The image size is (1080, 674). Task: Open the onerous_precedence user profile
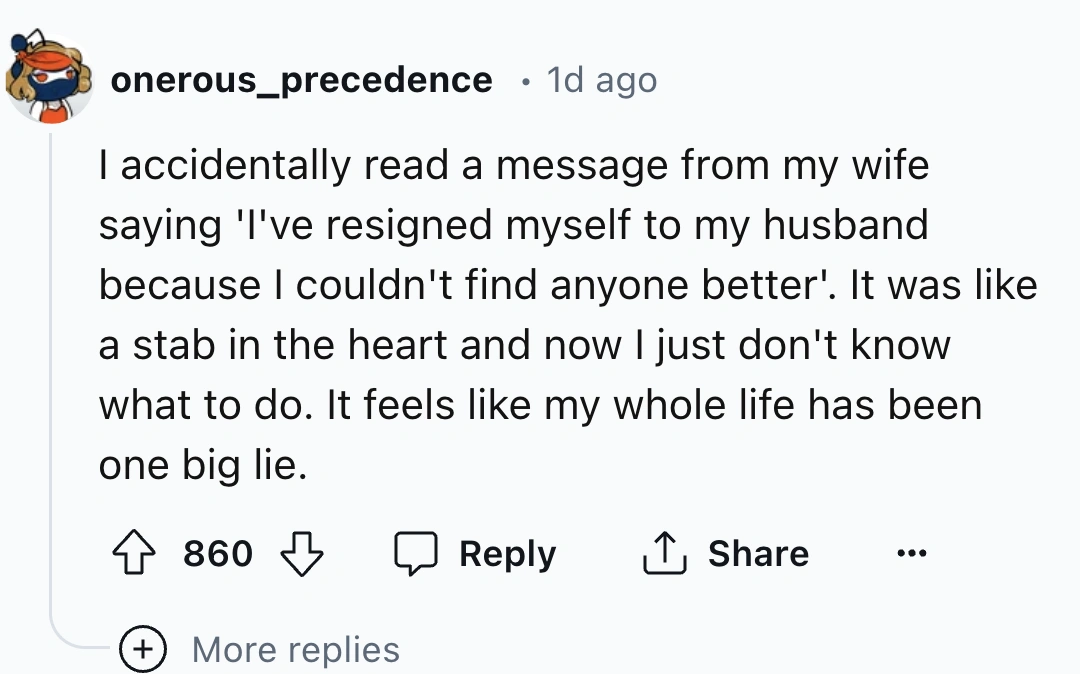click(x=301, y=80)
